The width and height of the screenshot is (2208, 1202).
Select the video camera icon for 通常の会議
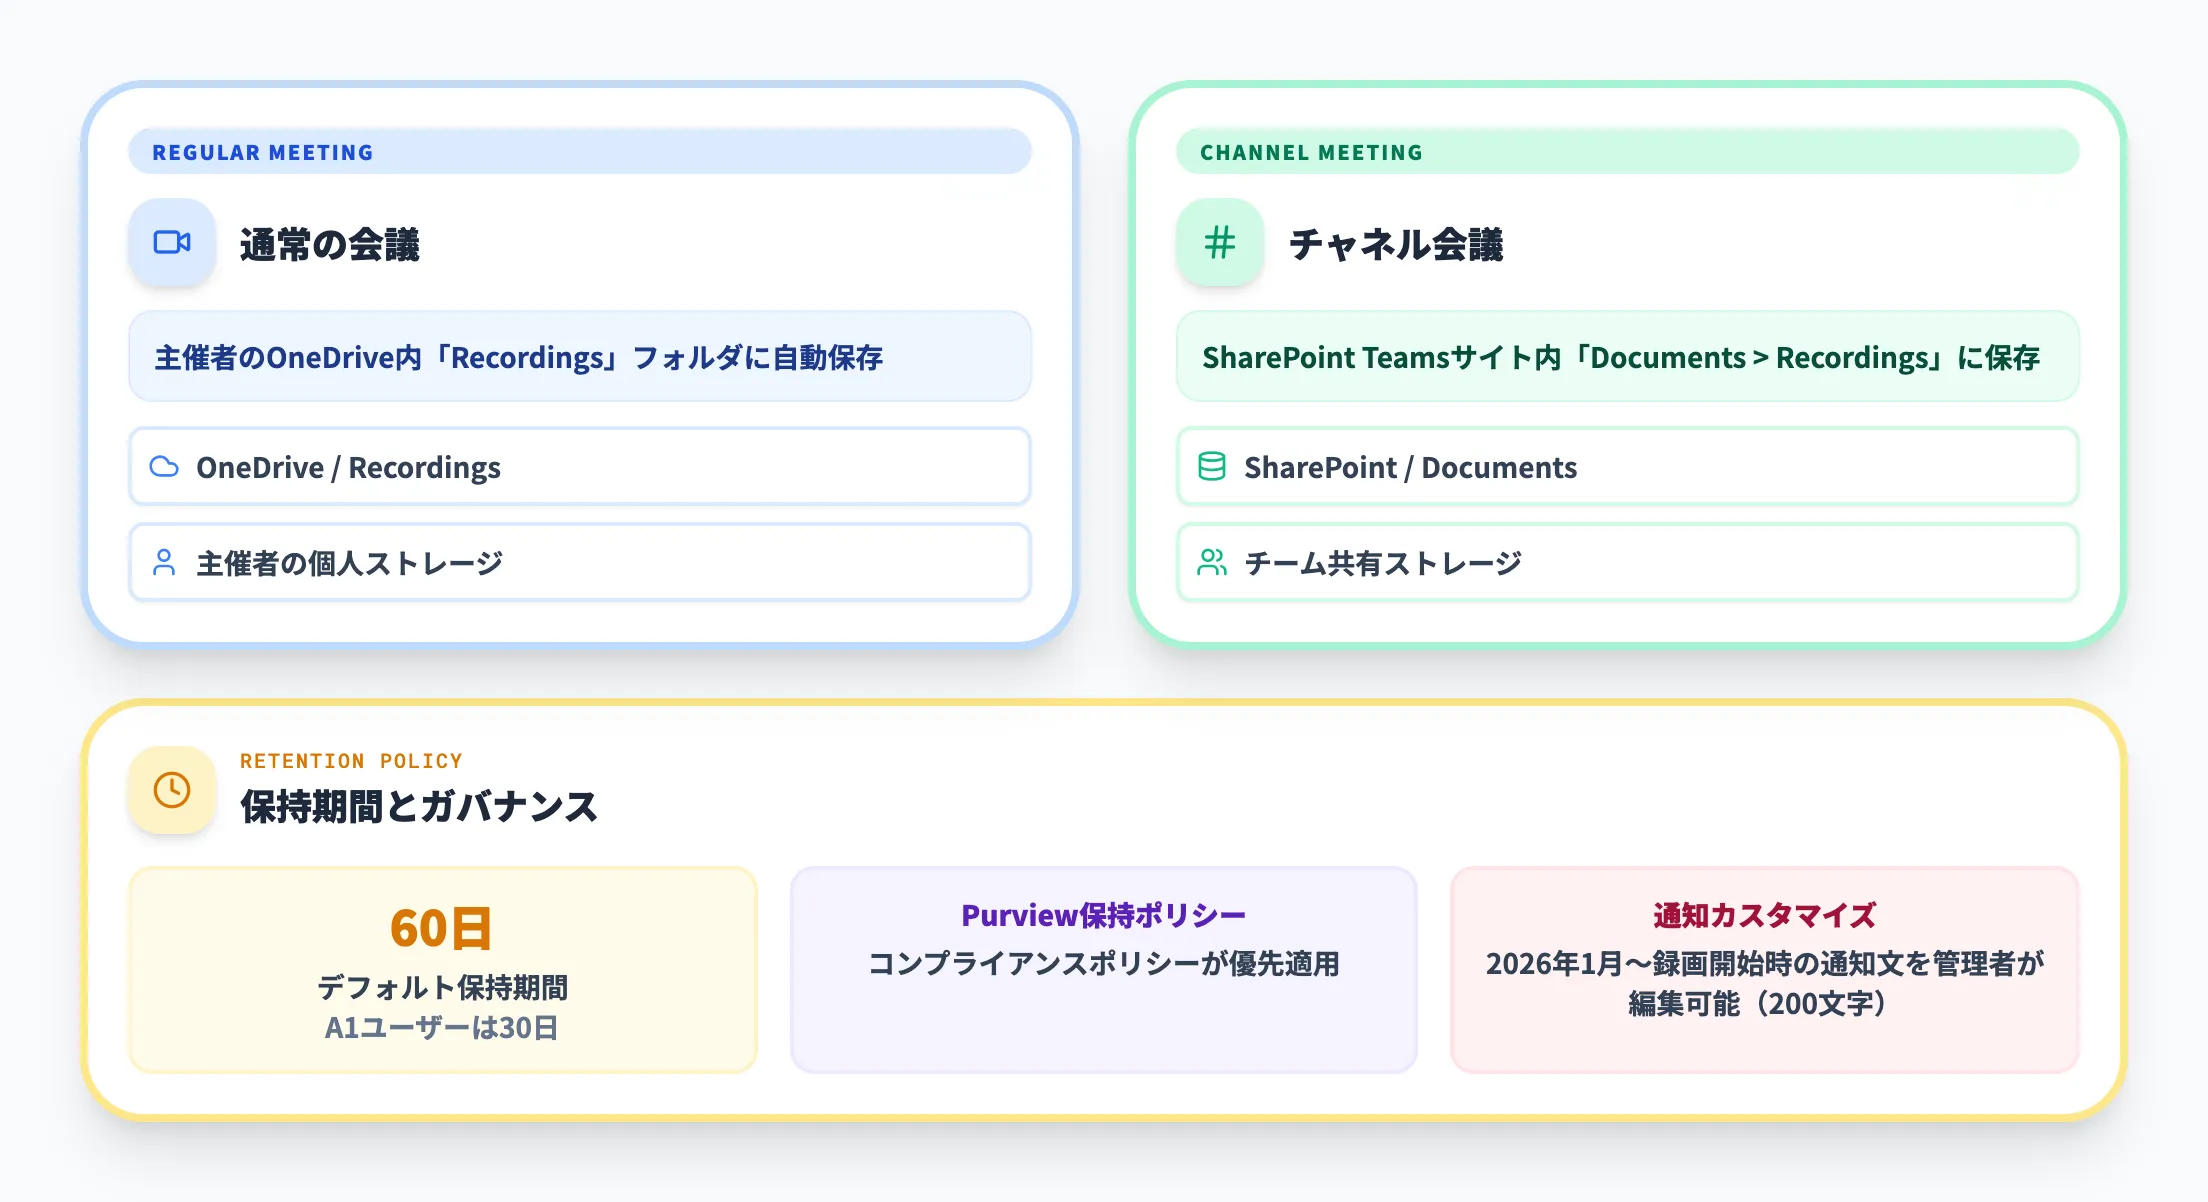172,243
